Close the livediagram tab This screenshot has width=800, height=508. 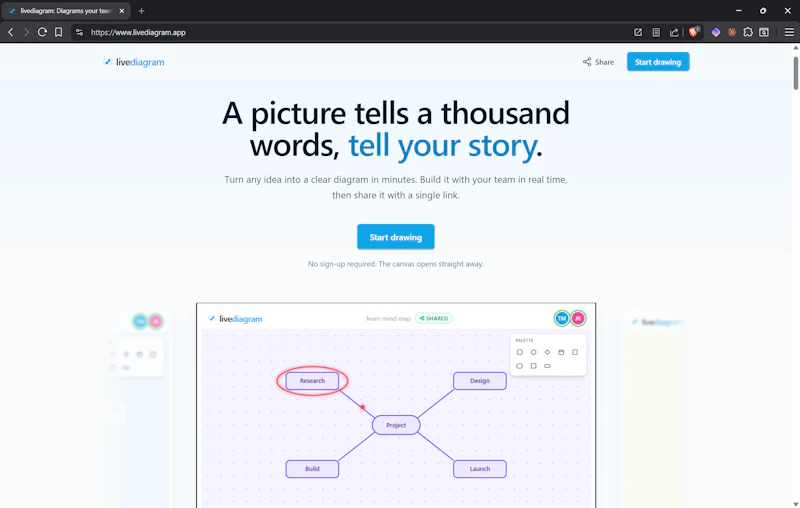[121, 11]
